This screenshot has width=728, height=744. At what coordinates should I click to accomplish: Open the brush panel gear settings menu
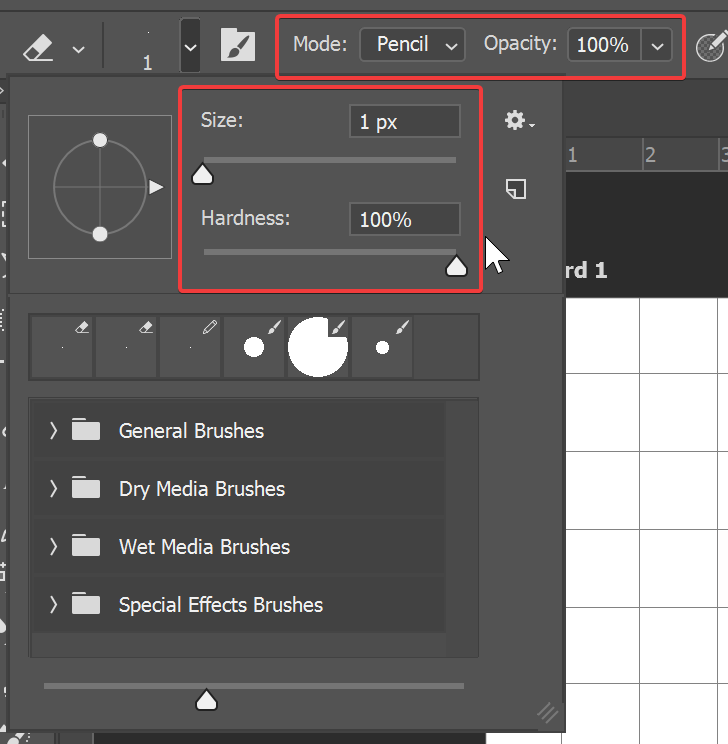(x=520, y=121)
